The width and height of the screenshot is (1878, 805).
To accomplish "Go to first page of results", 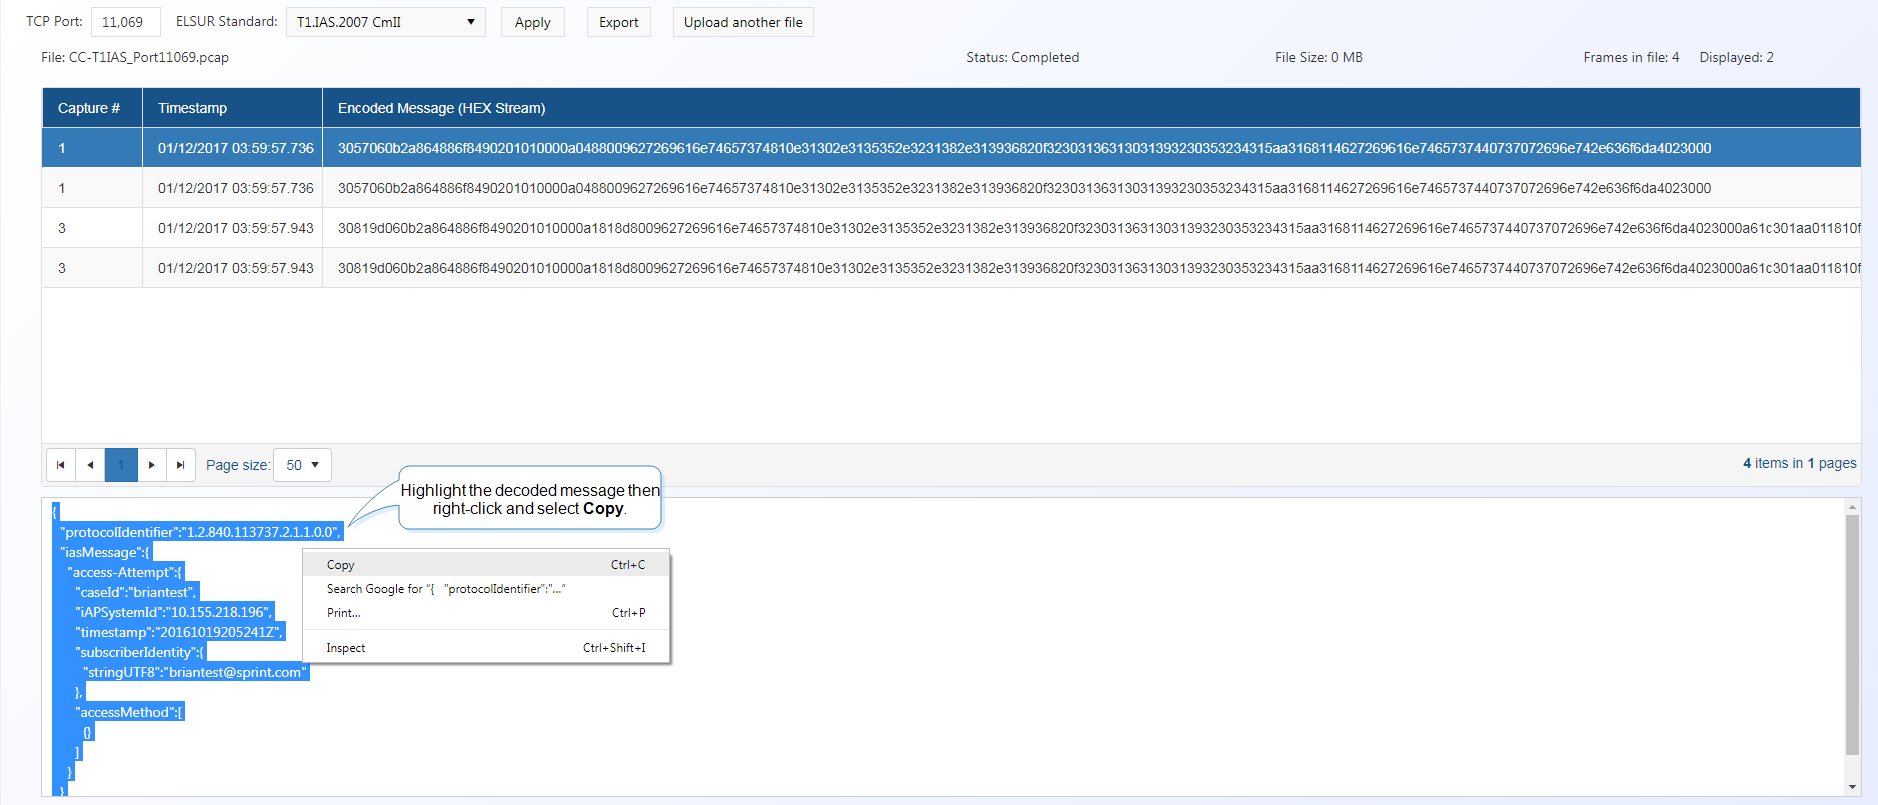I will 61,465.
